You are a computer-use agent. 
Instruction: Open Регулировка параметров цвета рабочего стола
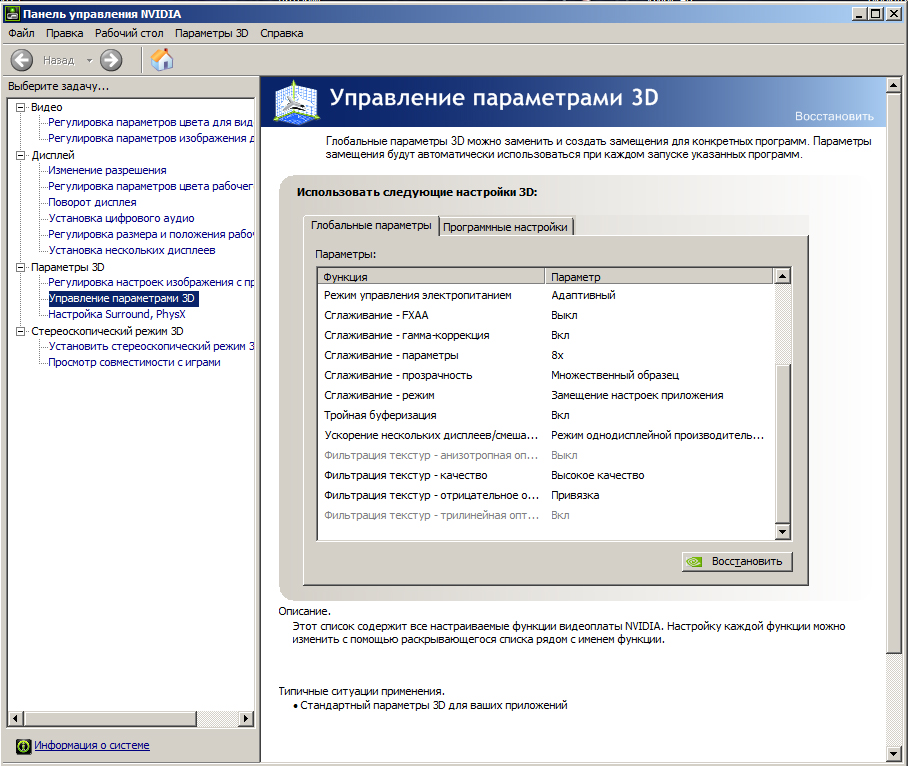pyautogui.click(x=151, y=186)
